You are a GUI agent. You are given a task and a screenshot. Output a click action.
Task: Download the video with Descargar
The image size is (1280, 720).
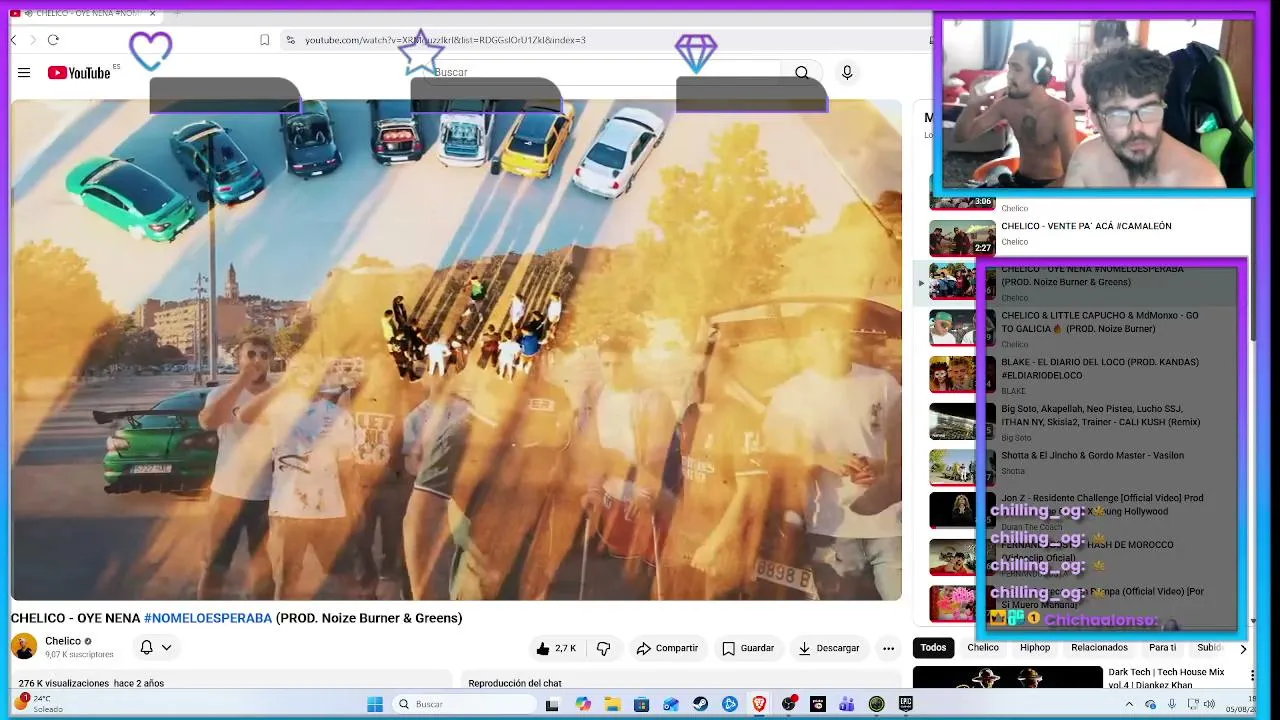(829, 648)
